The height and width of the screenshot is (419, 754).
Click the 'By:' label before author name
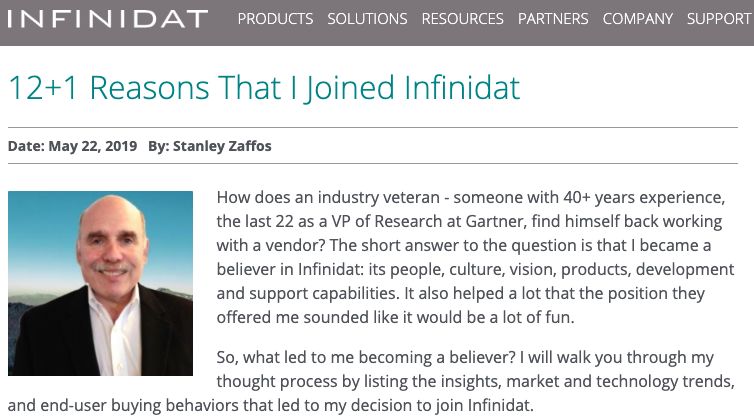point(158,146)
